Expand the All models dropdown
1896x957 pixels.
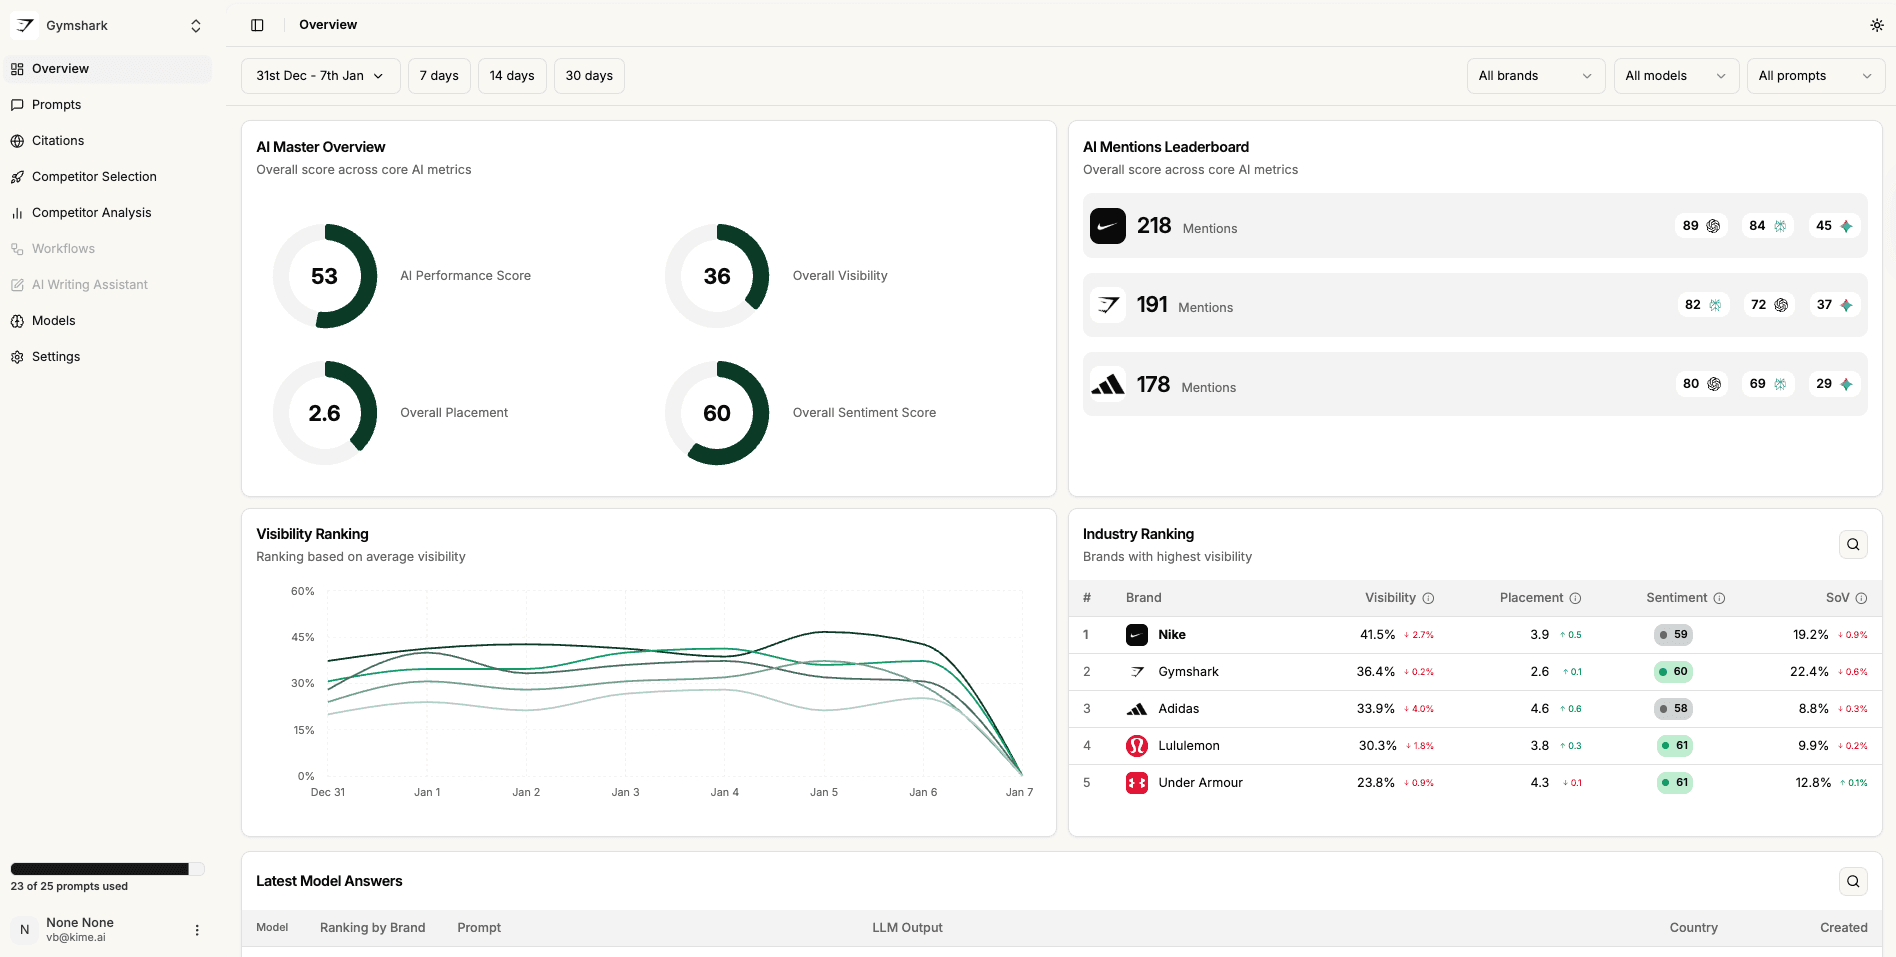[1675, 75]
